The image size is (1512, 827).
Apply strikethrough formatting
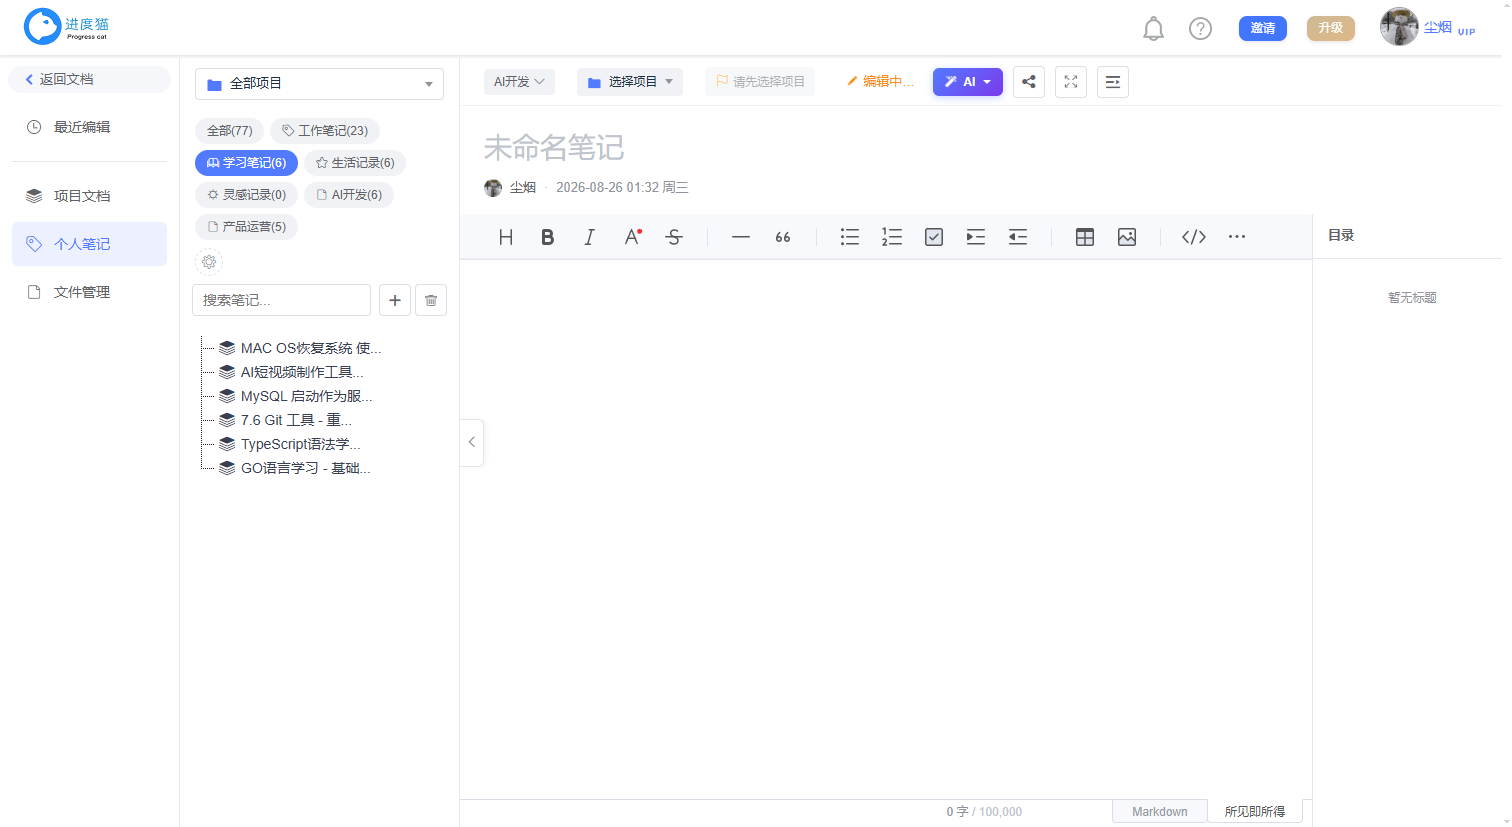tap(674, 237)
